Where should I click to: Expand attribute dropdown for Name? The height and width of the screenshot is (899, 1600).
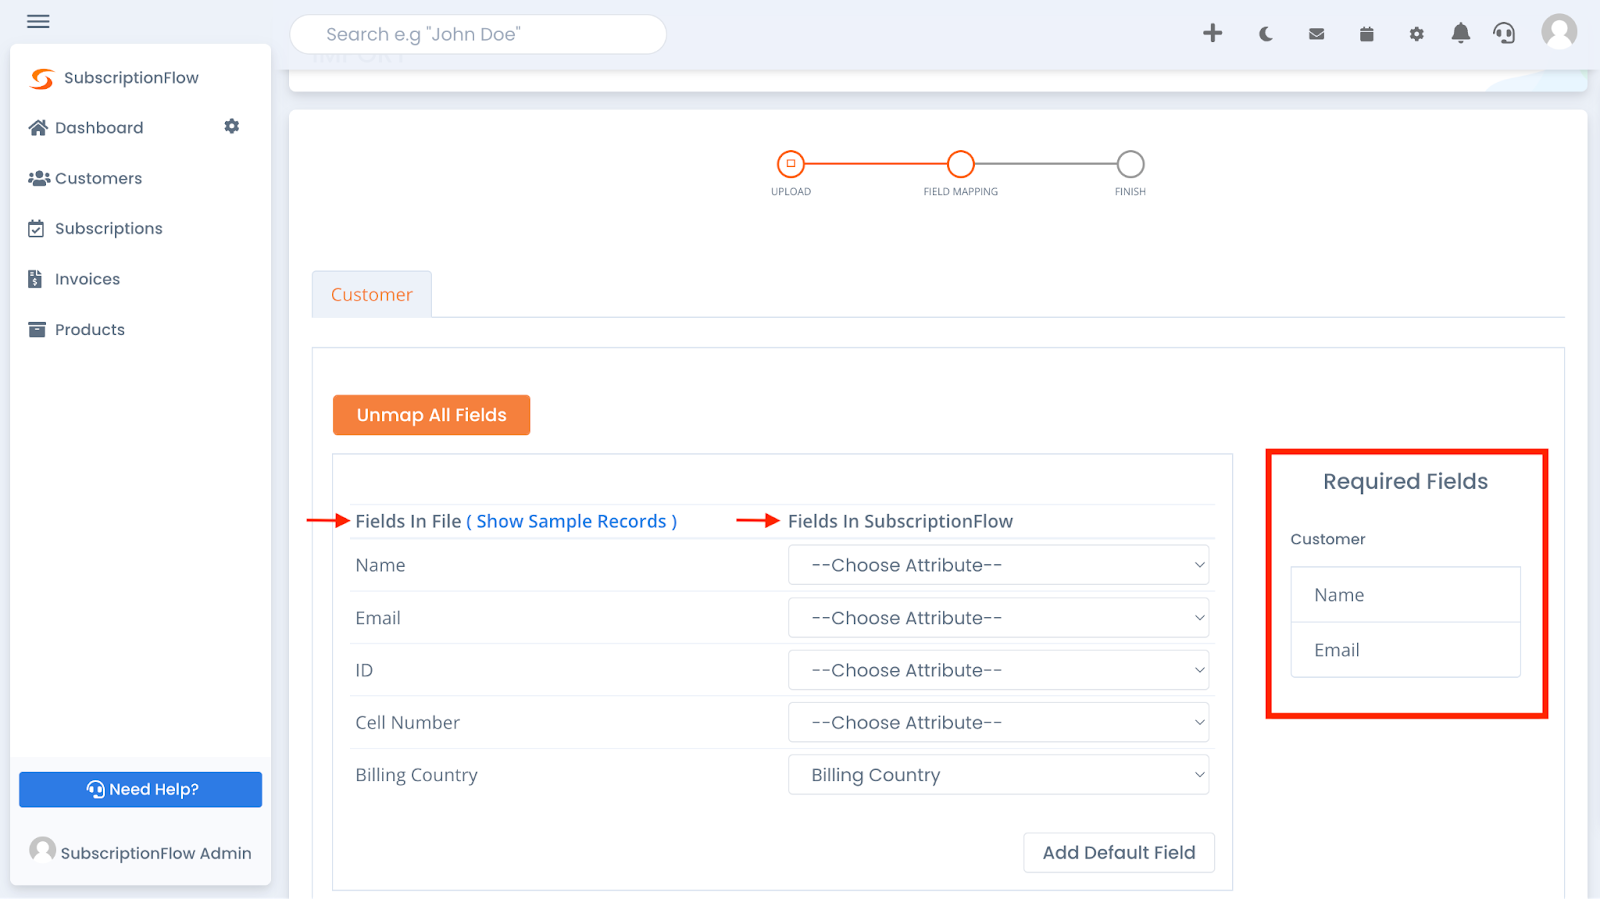click(998, 565)
